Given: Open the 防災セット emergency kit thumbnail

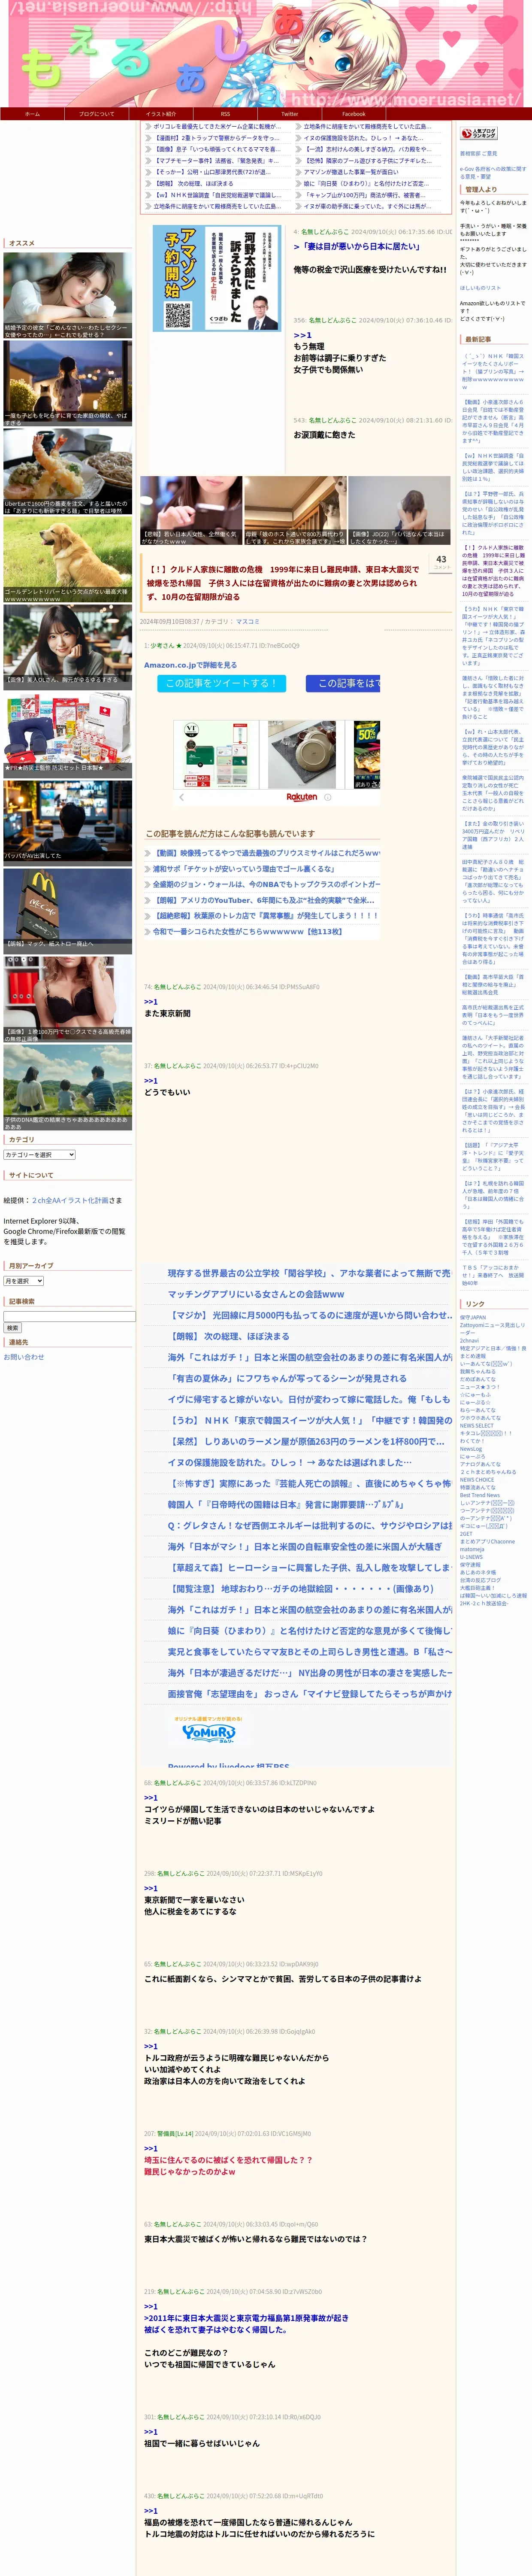Looking at the screenshot, I should [67, 735].
